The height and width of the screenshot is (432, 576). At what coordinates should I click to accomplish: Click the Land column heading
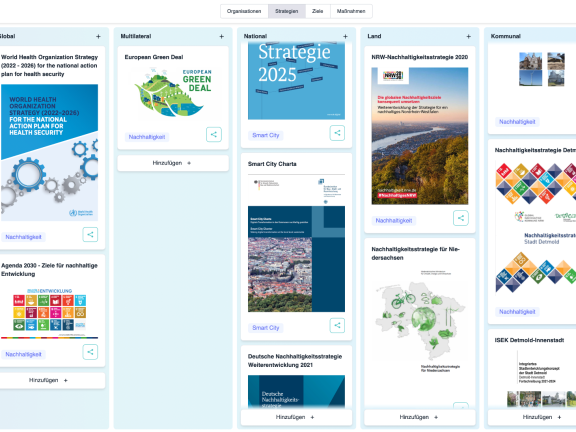[x=374, y=36]
